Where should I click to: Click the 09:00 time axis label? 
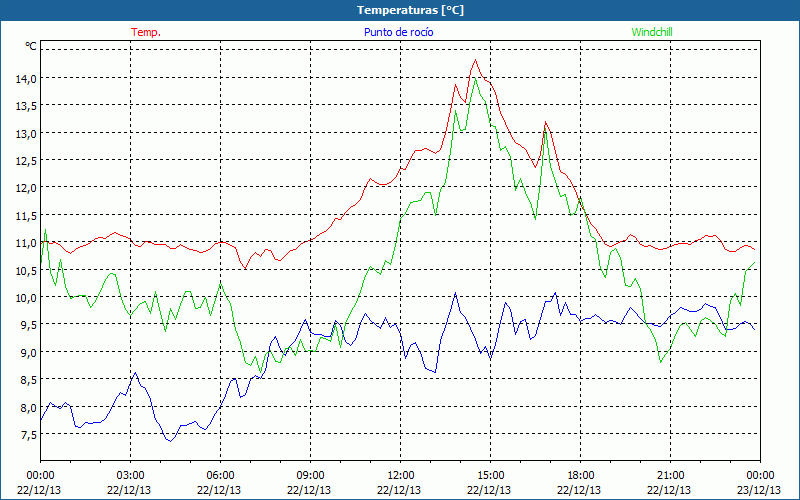click(310, 476)
